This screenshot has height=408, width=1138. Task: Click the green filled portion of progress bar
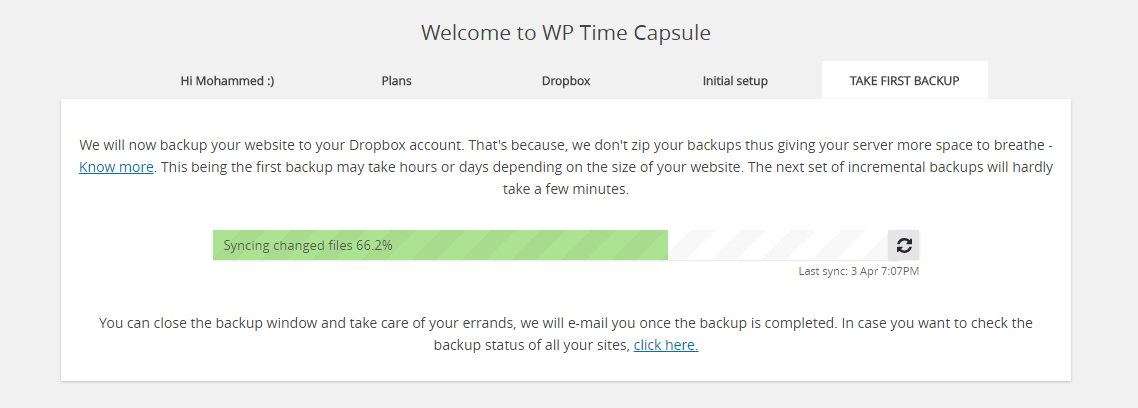click(440, 245)
